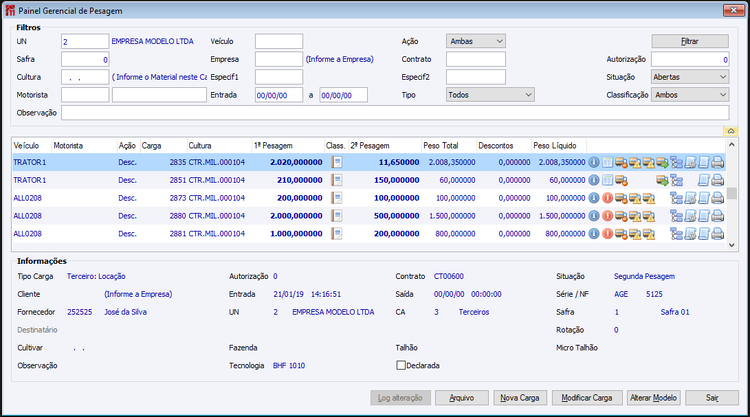Viewport: 750px width, 417px height.
Task: Click the Nova Carga button
Action: pyautogui.click(x=520, y=398)
